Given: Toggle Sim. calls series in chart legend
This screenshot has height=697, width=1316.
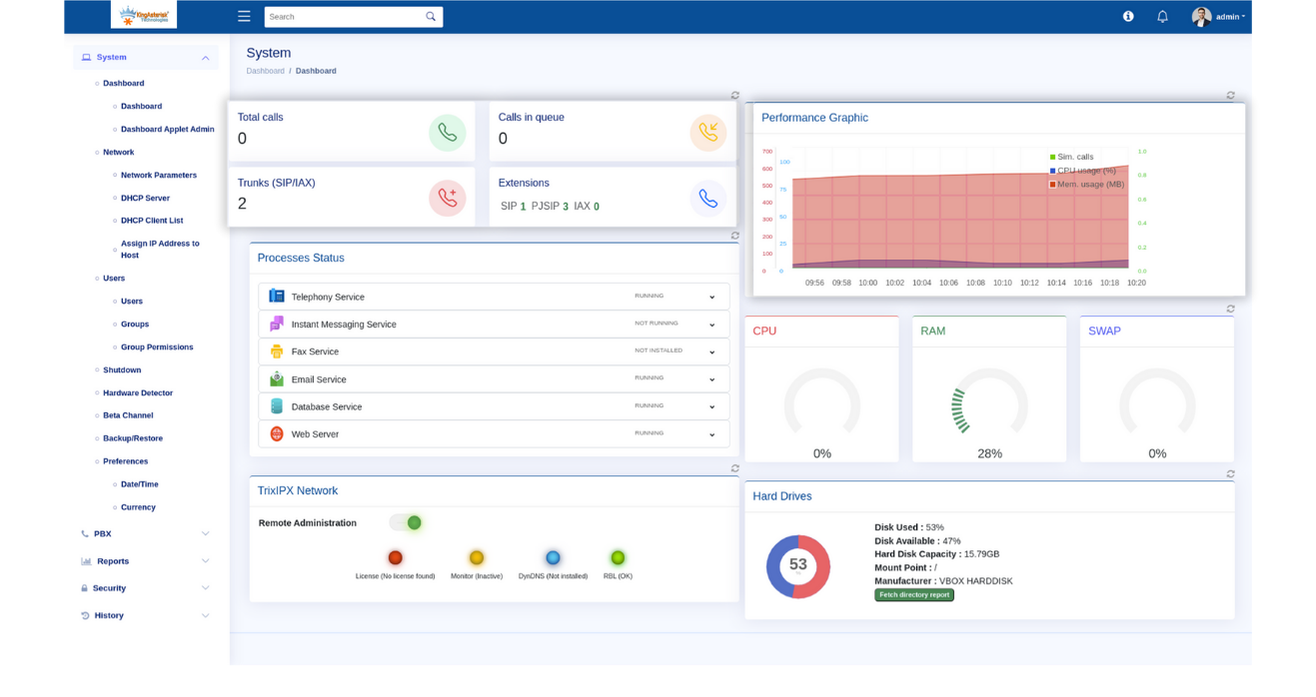Looking at the screenshot, I should pos(1073,157).
